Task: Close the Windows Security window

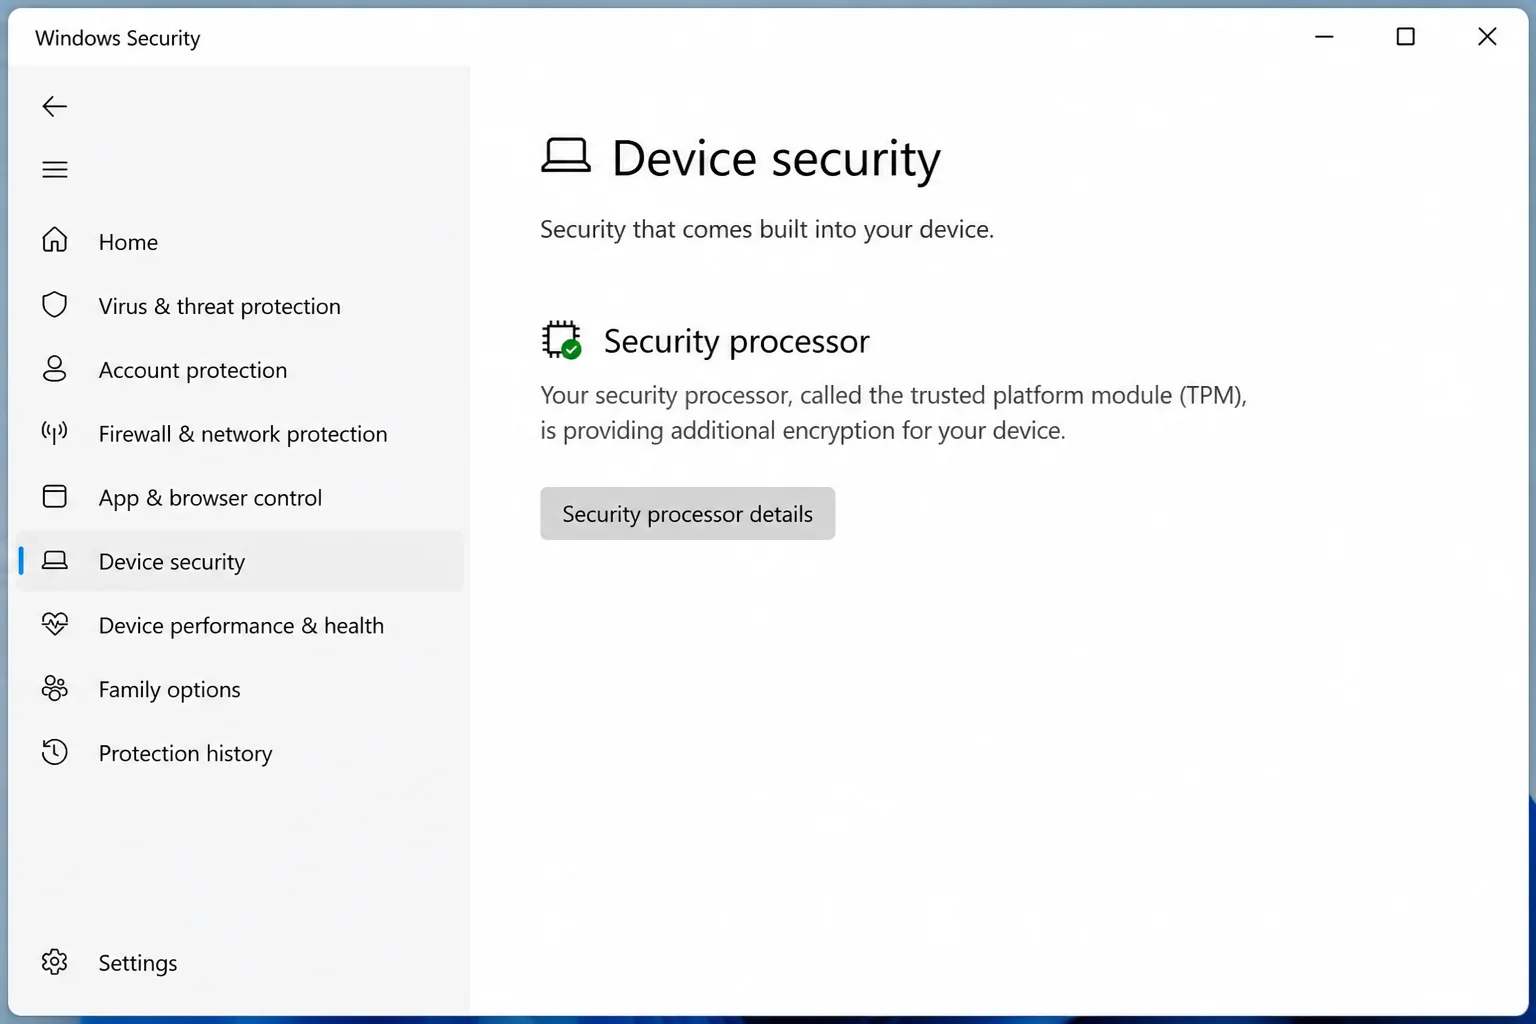Action: pos(1487,37)
